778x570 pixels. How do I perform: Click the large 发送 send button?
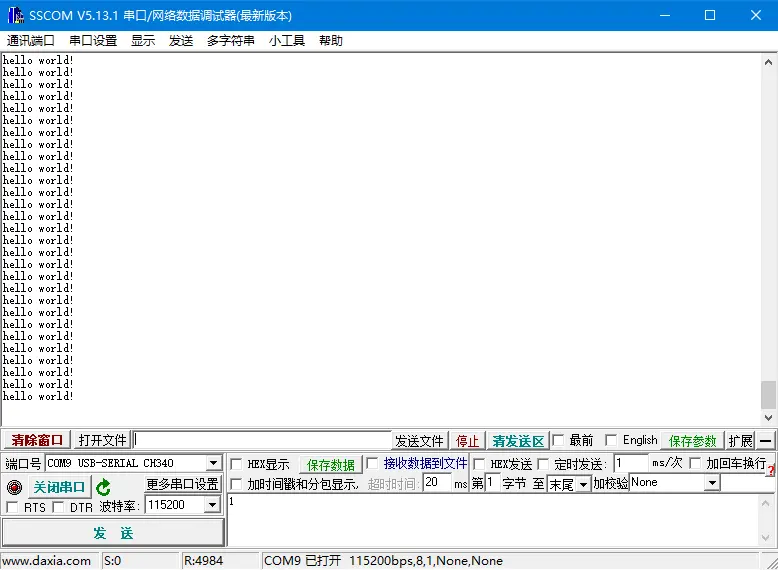pos(113,533)
